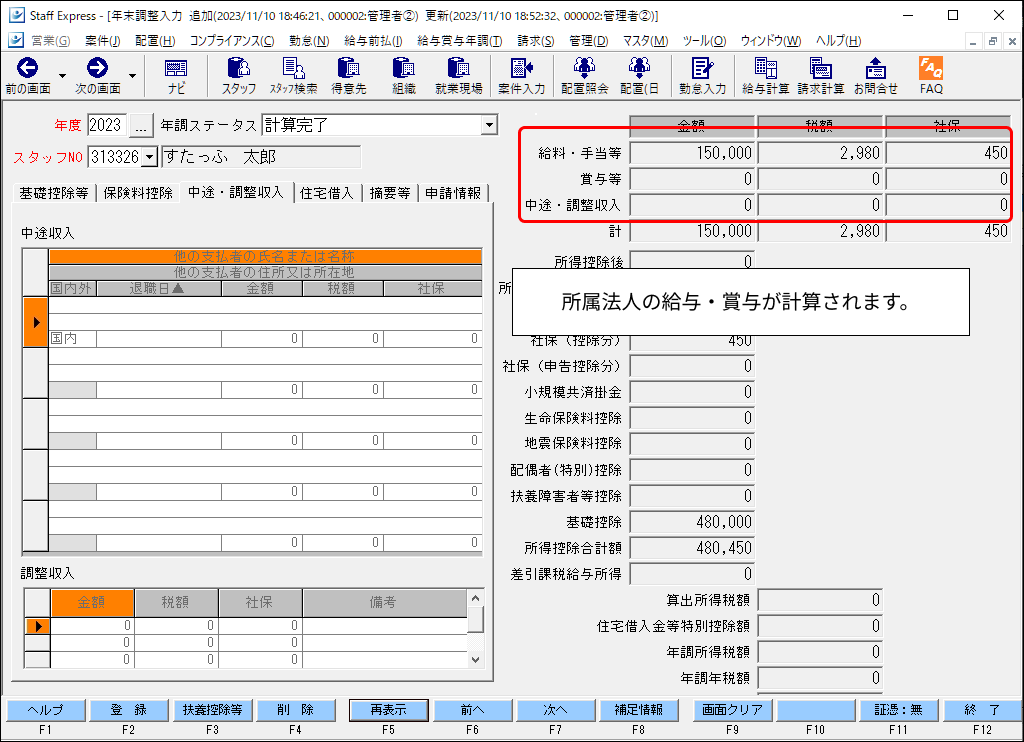Click the 補足情報 F8 button
The width and height of the screenshot is (1024, 742).
[x=639, y=710]
